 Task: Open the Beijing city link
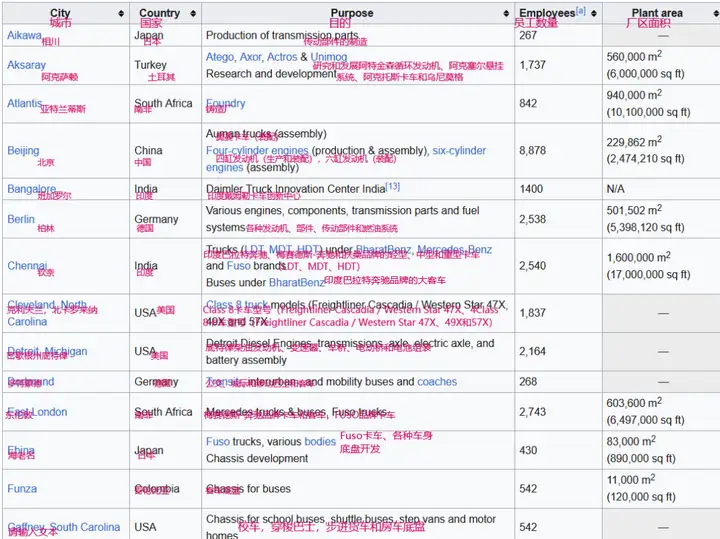pos(23,151)
